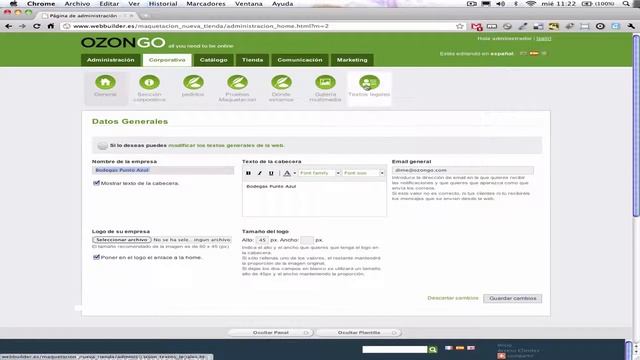Bookmark the page with the star icon
This screenshot has height=360, width=640.
[x=460, y=26]
